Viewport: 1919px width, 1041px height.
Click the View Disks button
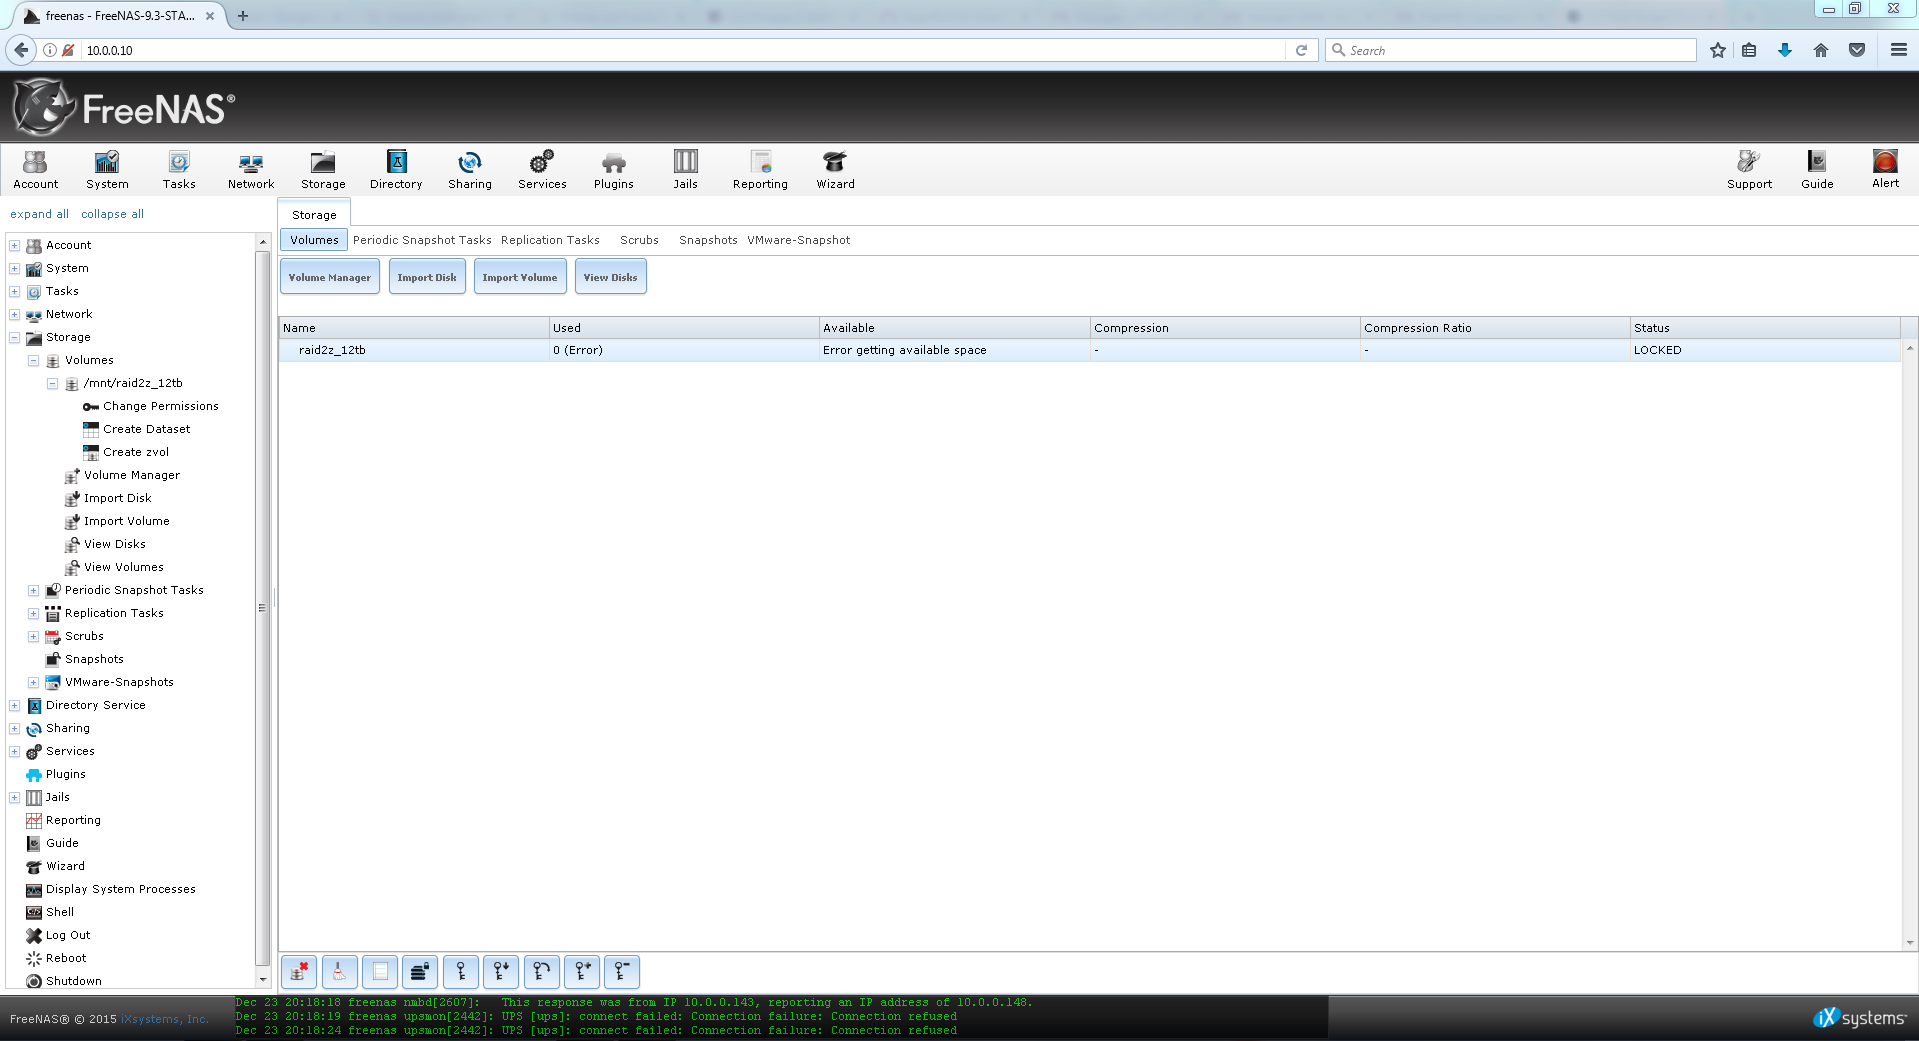coord(610,277)
